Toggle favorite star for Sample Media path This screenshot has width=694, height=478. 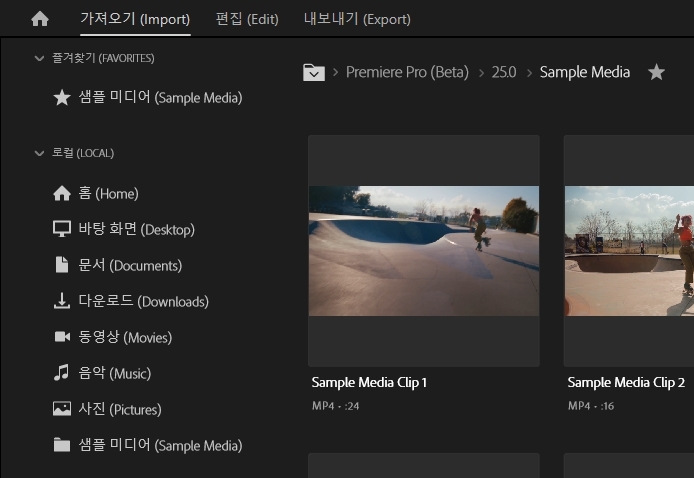pos(656,72)
